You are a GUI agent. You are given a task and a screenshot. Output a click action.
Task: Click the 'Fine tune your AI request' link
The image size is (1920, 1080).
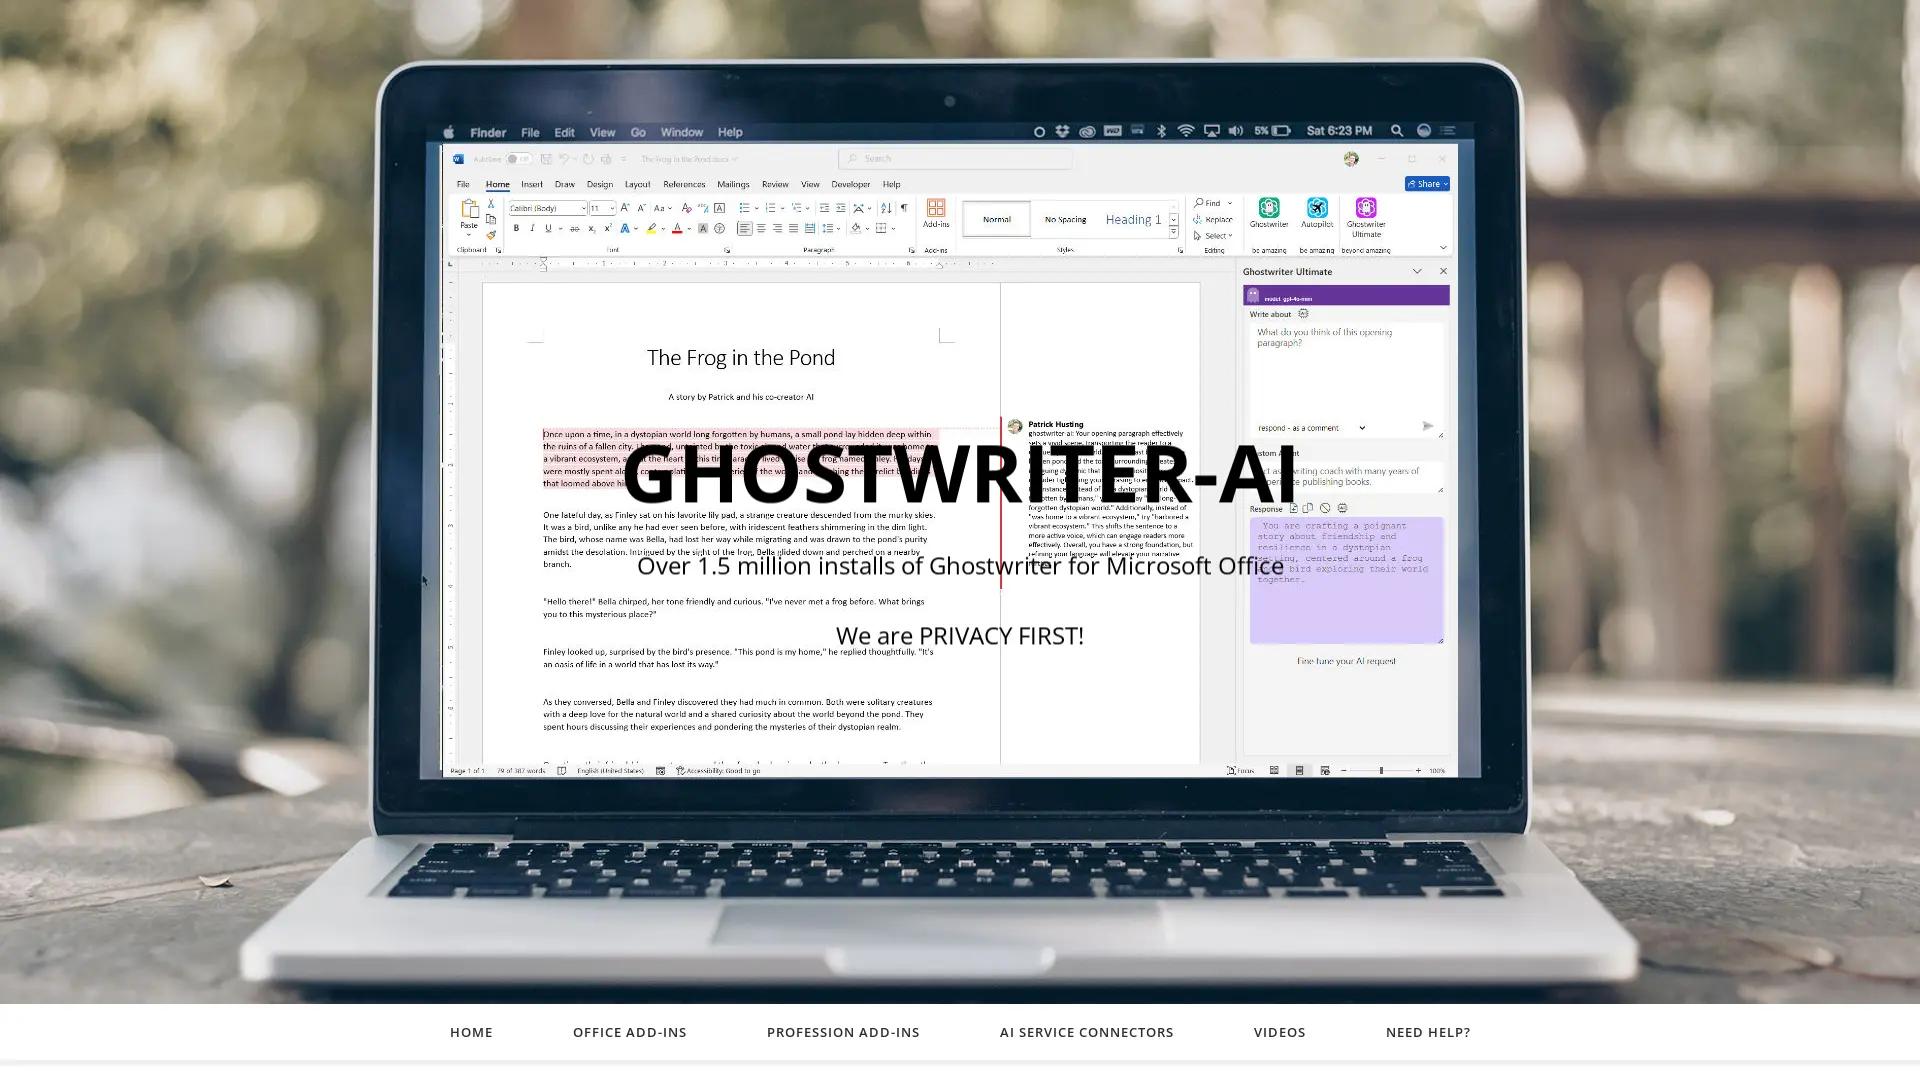1347,661
